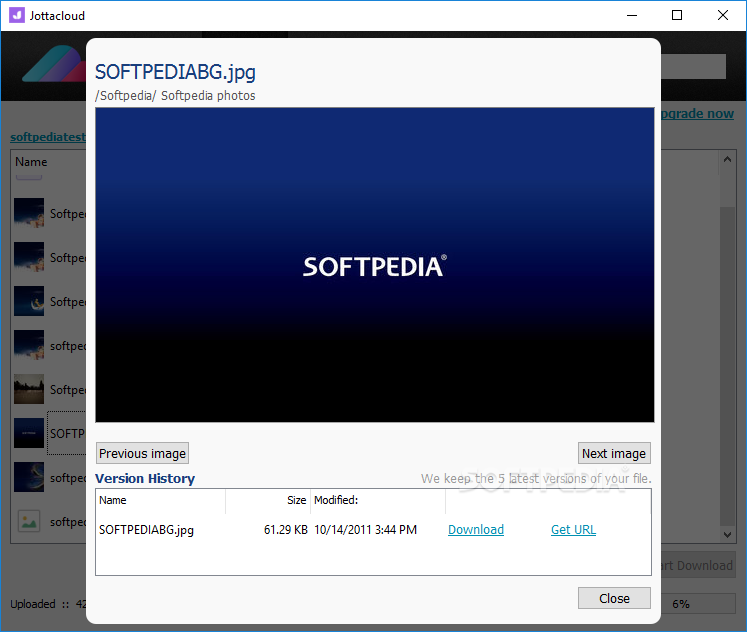The height and width of the screenshot is (632, 747).
Task: Click the Jottacloud title bar app icon
Action: tap(17, 15)
